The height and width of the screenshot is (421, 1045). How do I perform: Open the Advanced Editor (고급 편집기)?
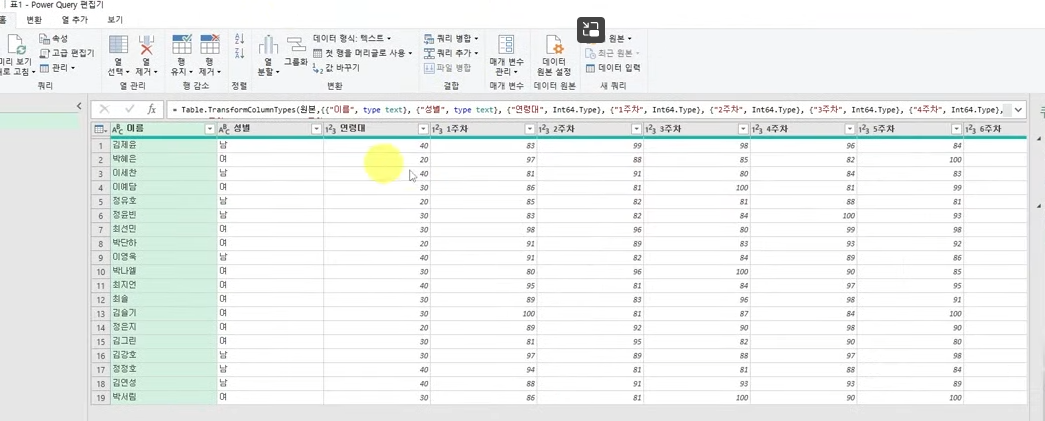(x=67, y=53)
